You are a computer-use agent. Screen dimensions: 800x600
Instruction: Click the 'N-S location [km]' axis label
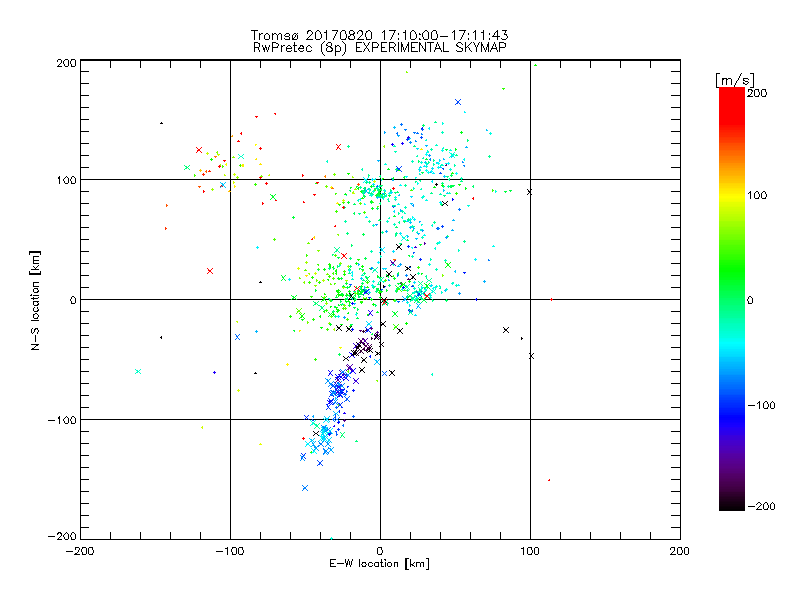[x=35, y=301]
